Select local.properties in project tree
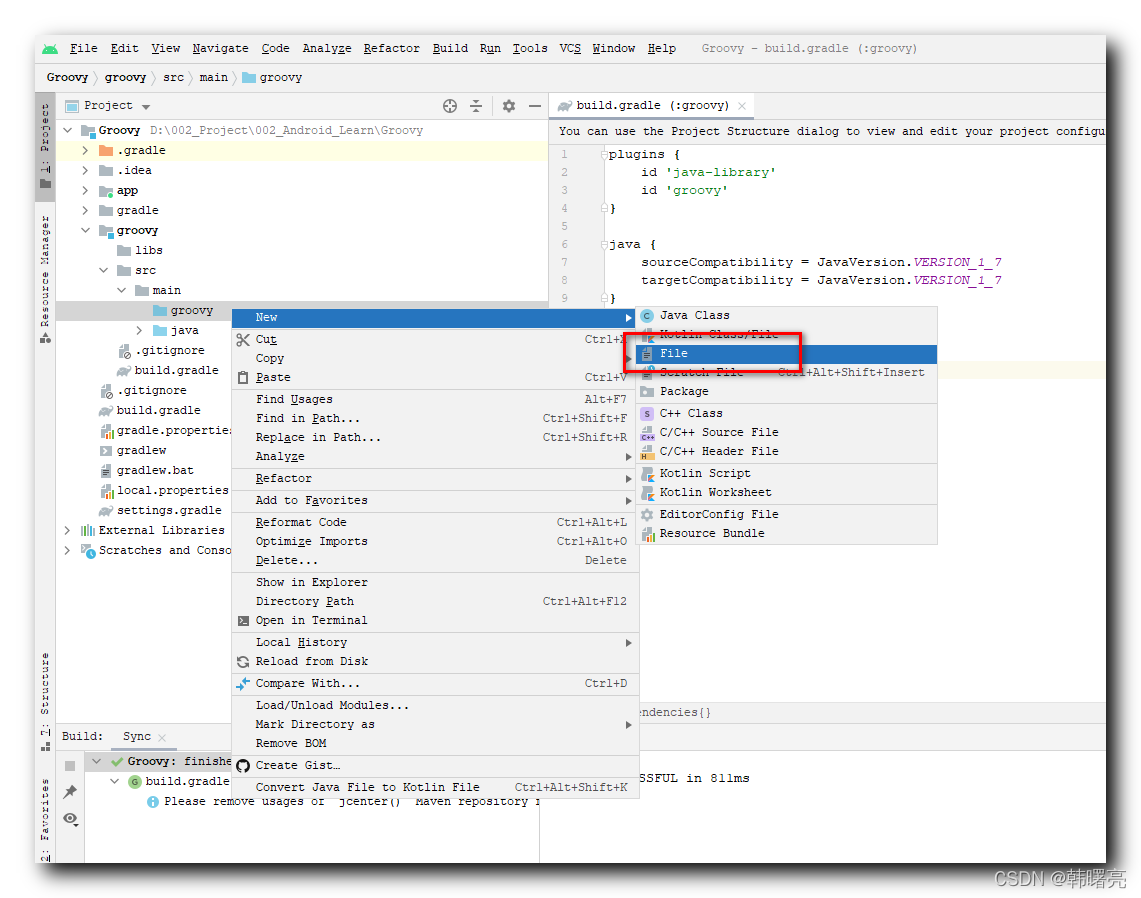 [172, 490]
